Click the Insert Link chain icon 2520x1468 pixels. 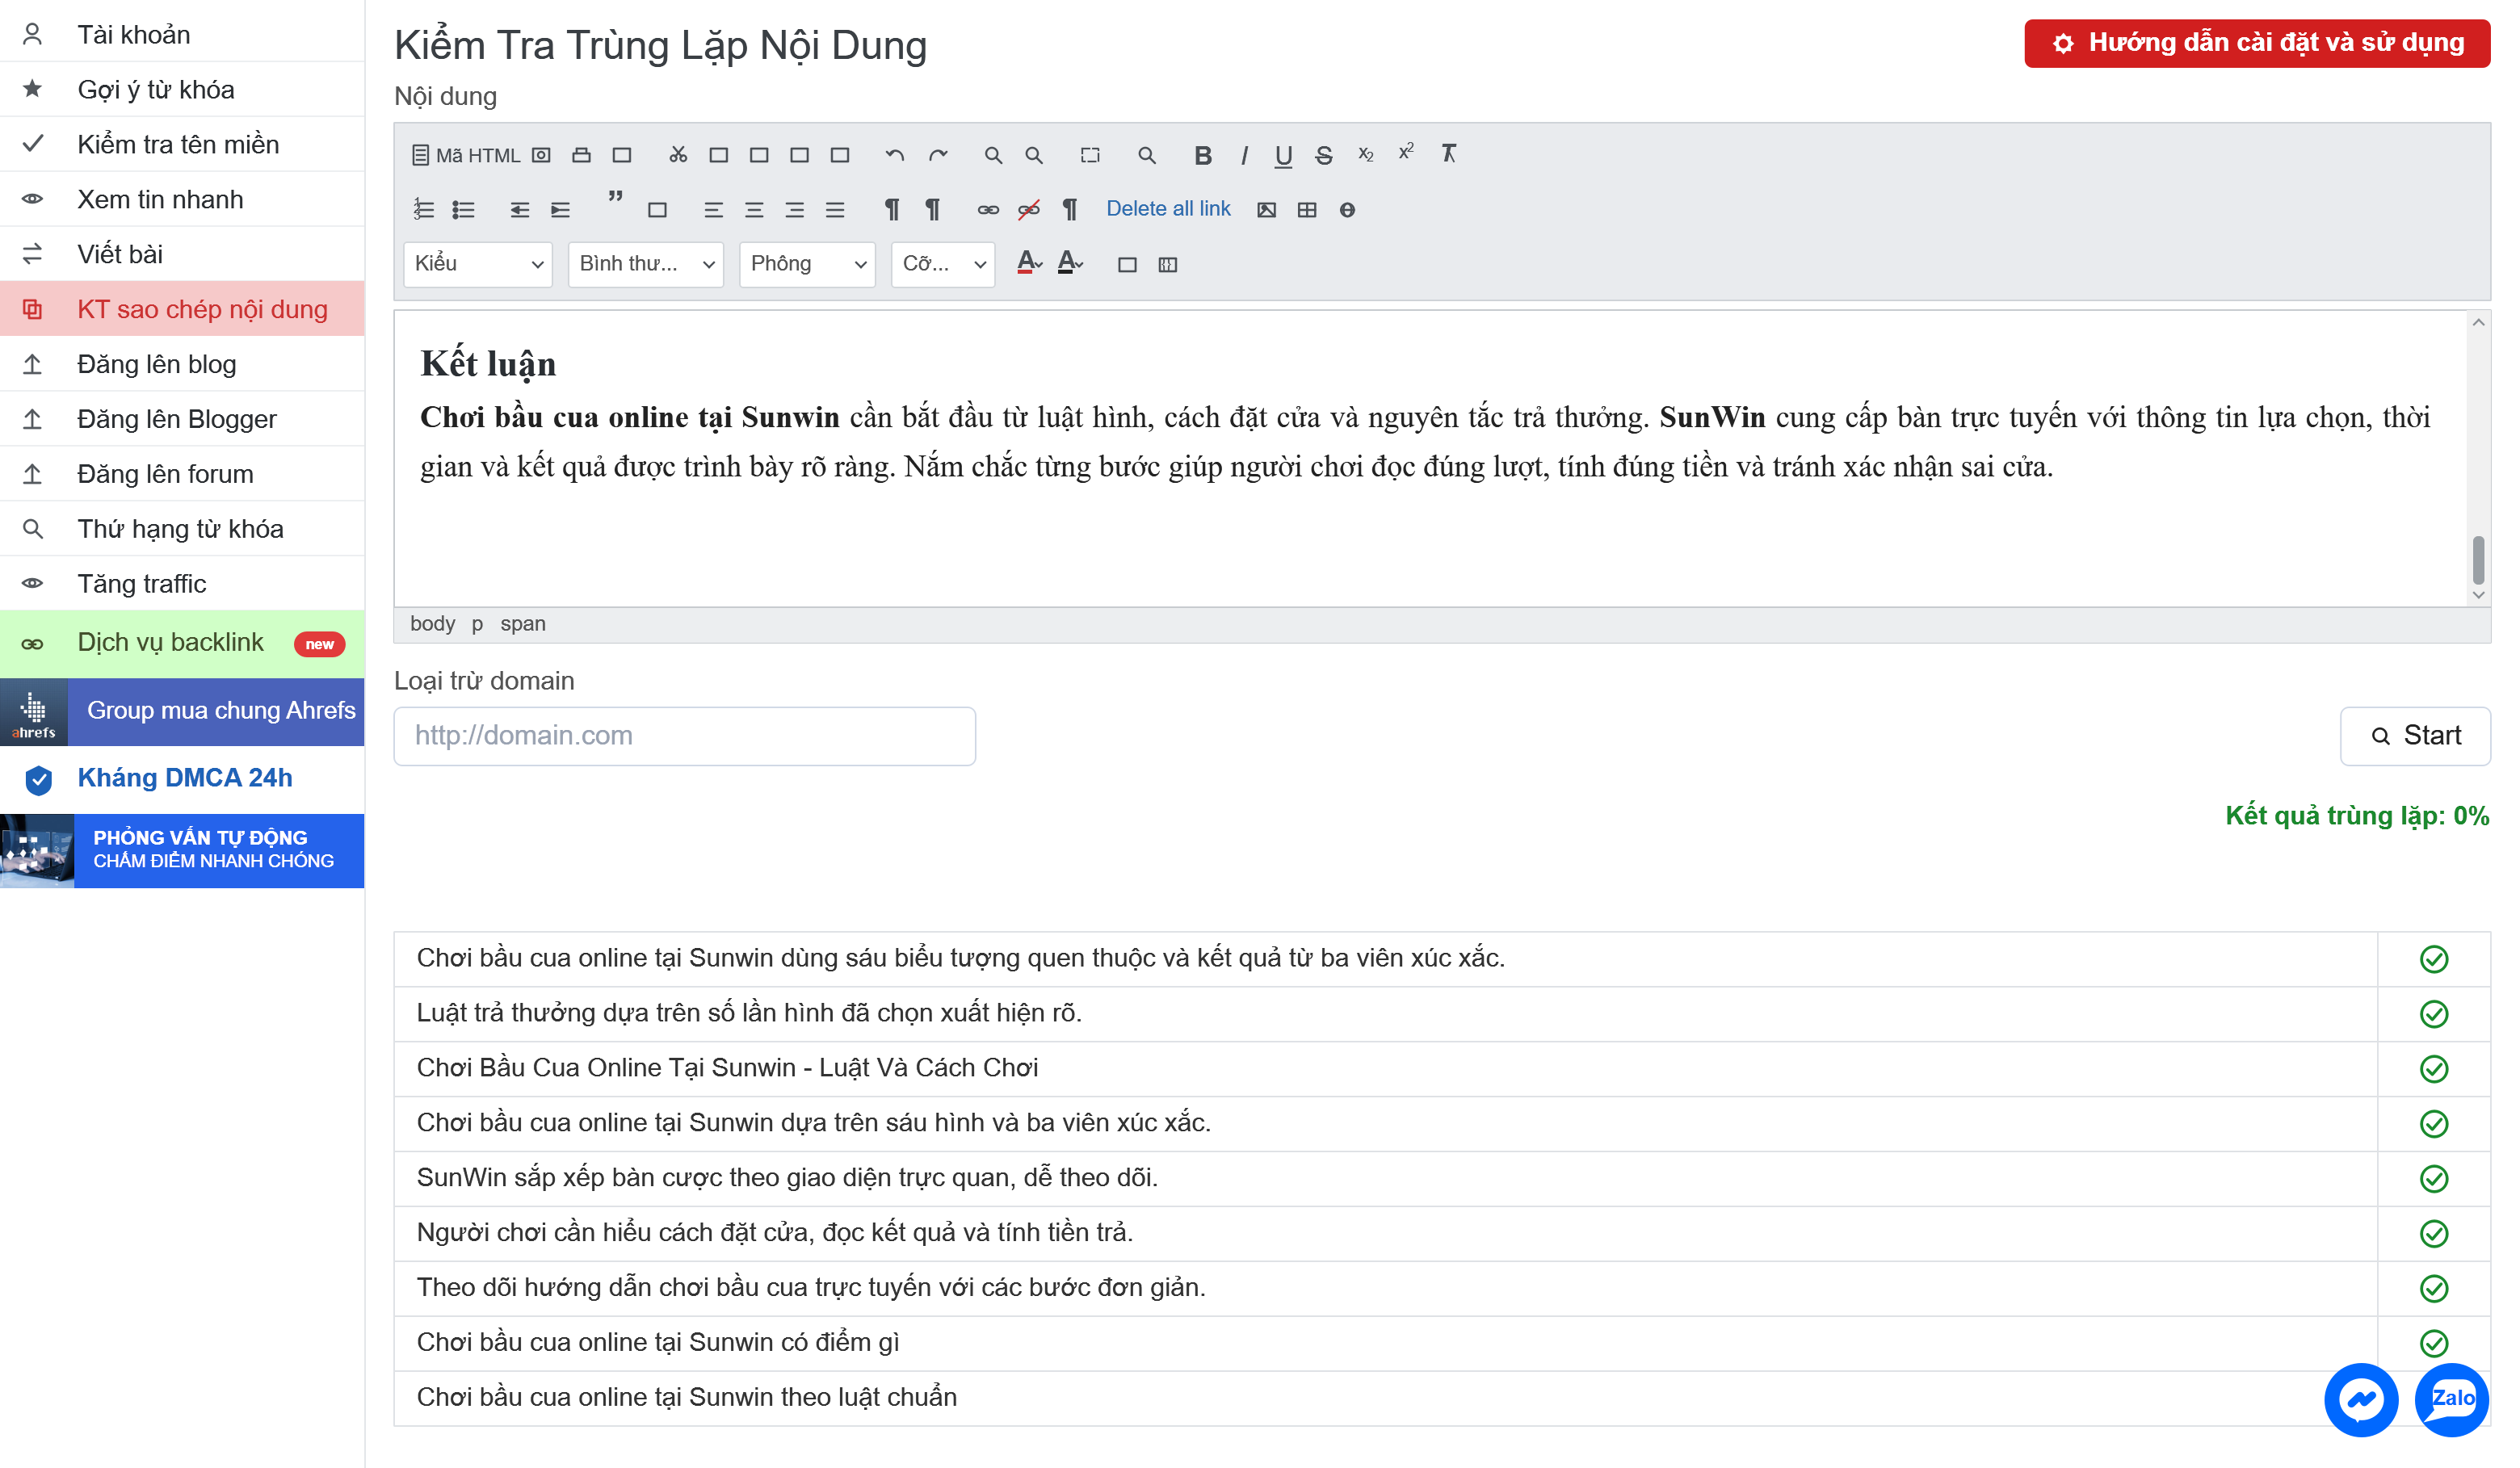988,210
